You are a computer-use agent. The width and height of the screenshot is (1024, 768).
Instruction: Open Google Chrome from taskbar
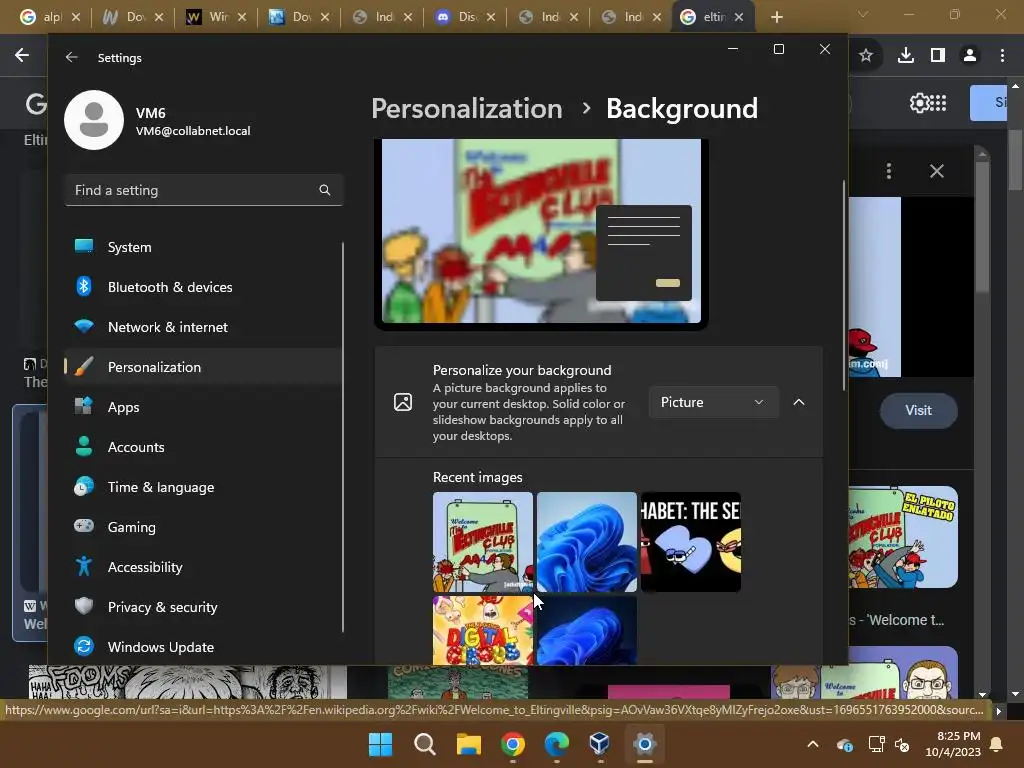click(x=513, y=744)
